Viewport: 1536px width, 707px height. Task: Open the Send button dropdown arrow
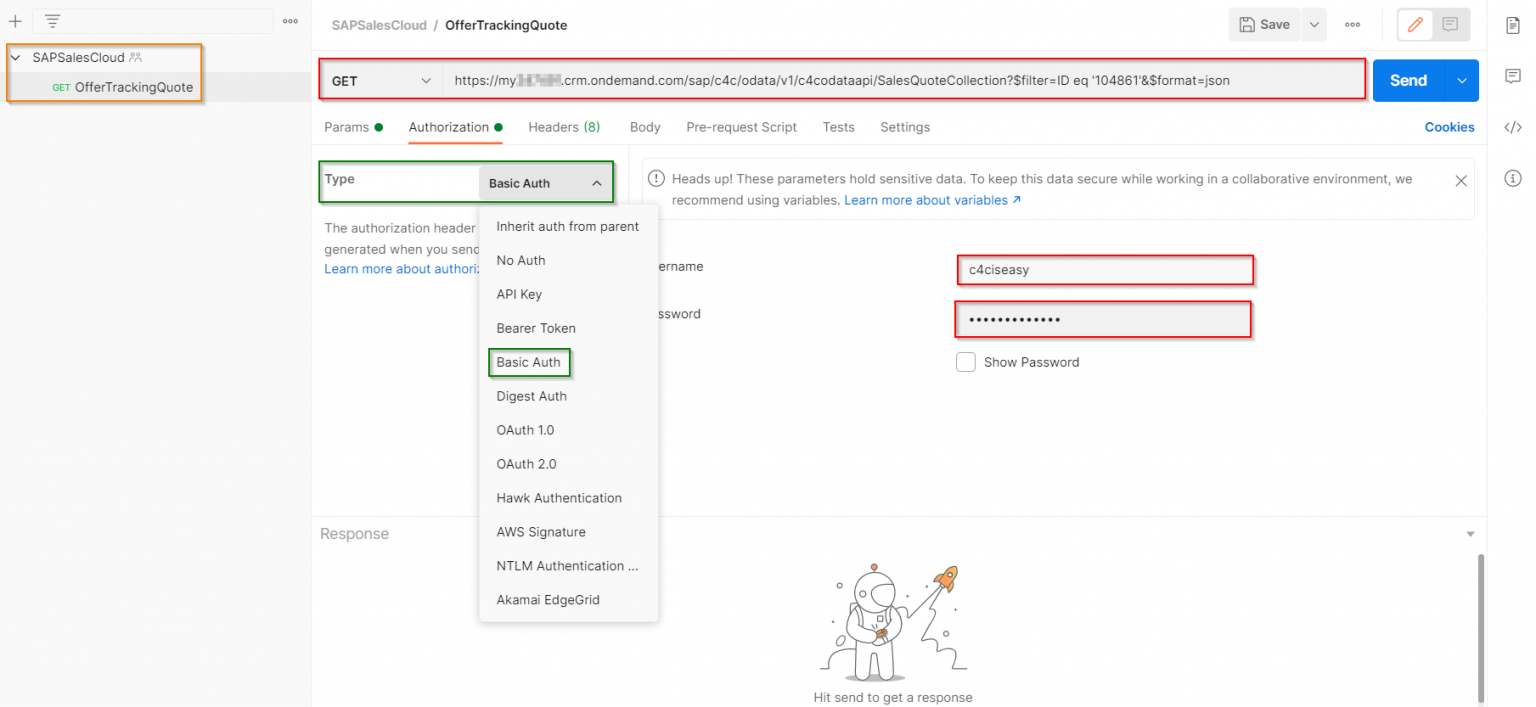[x=1460, y=80]
